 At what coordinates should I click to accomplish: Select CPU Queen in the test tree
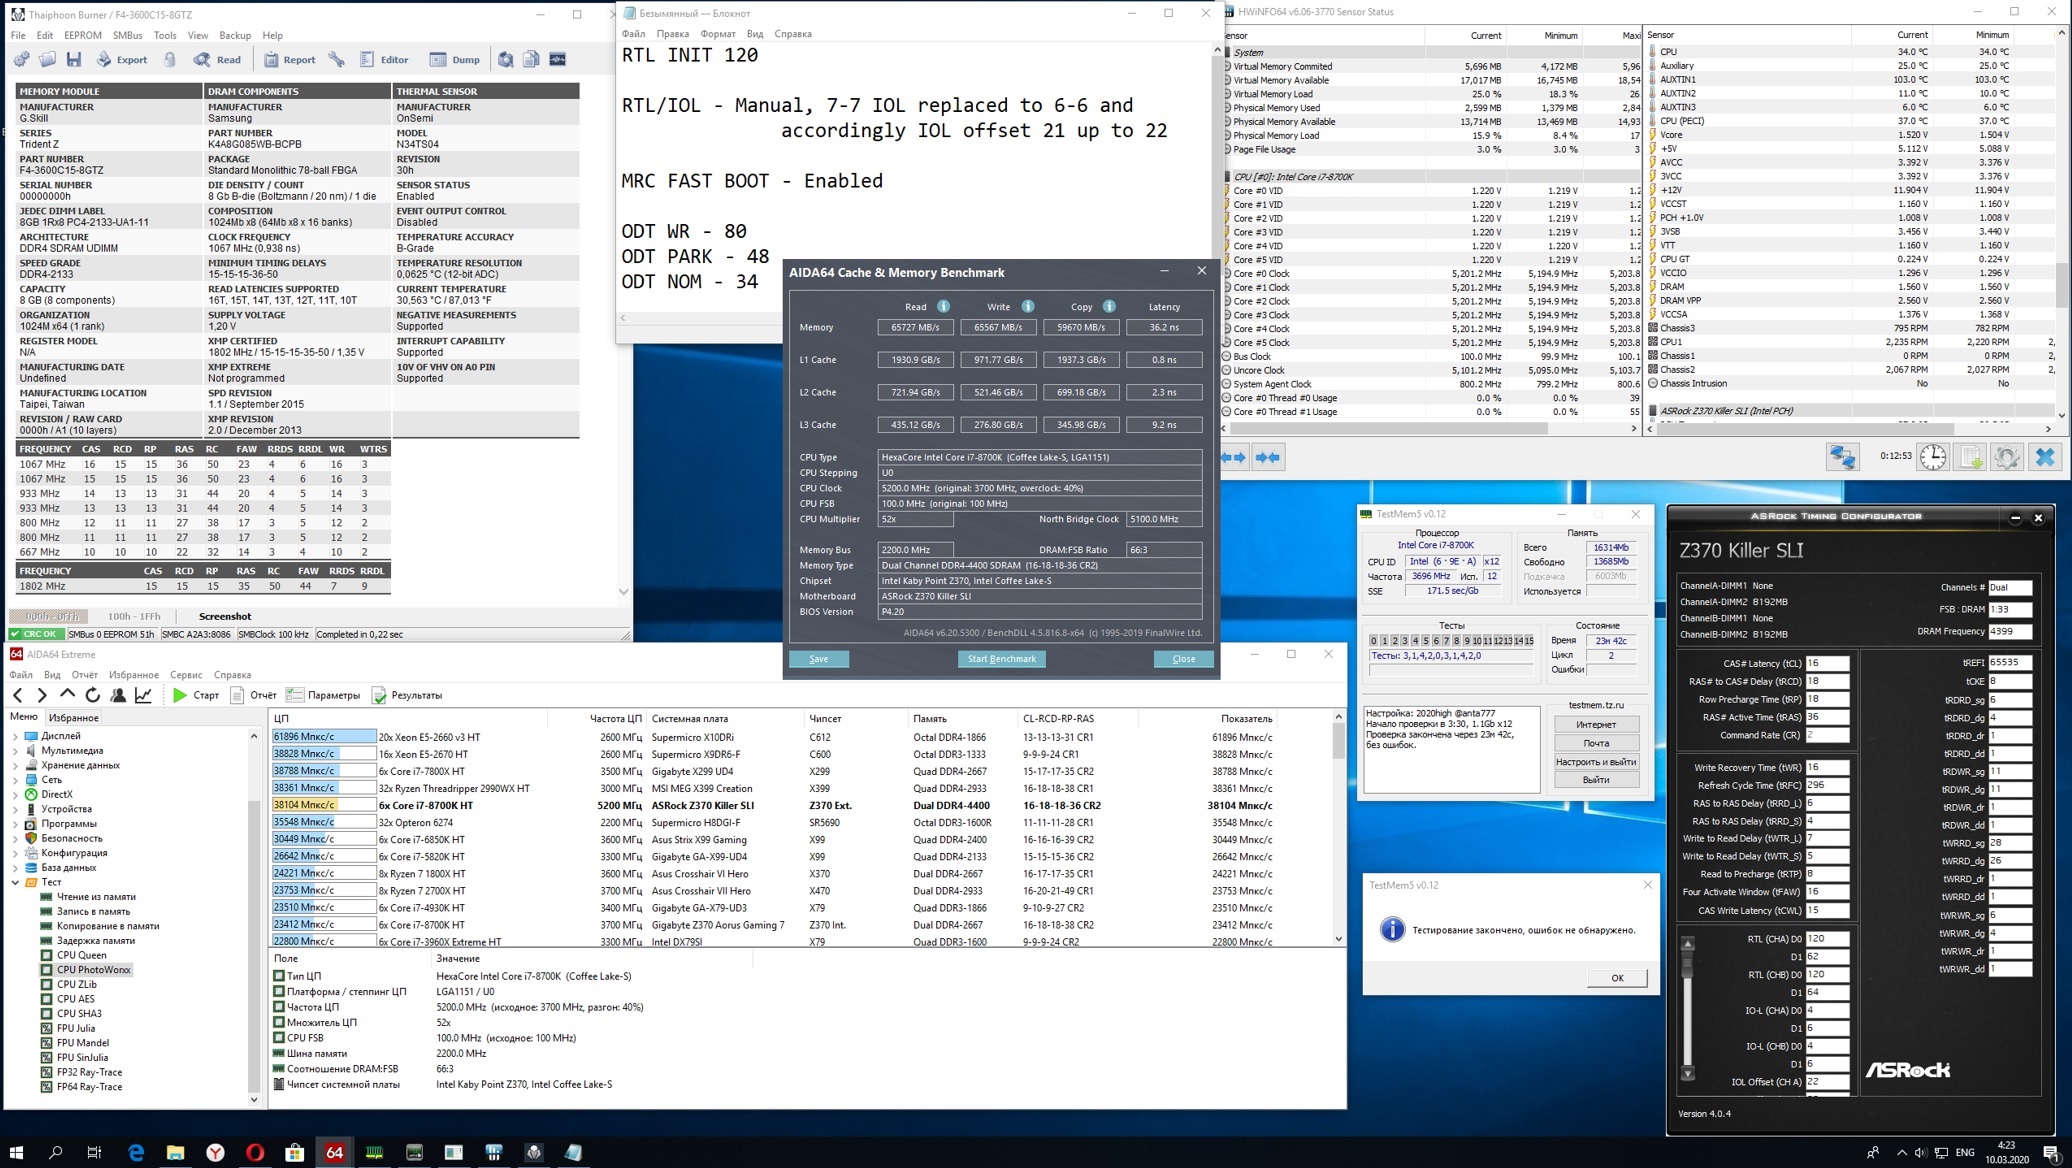tap(81, 955)
